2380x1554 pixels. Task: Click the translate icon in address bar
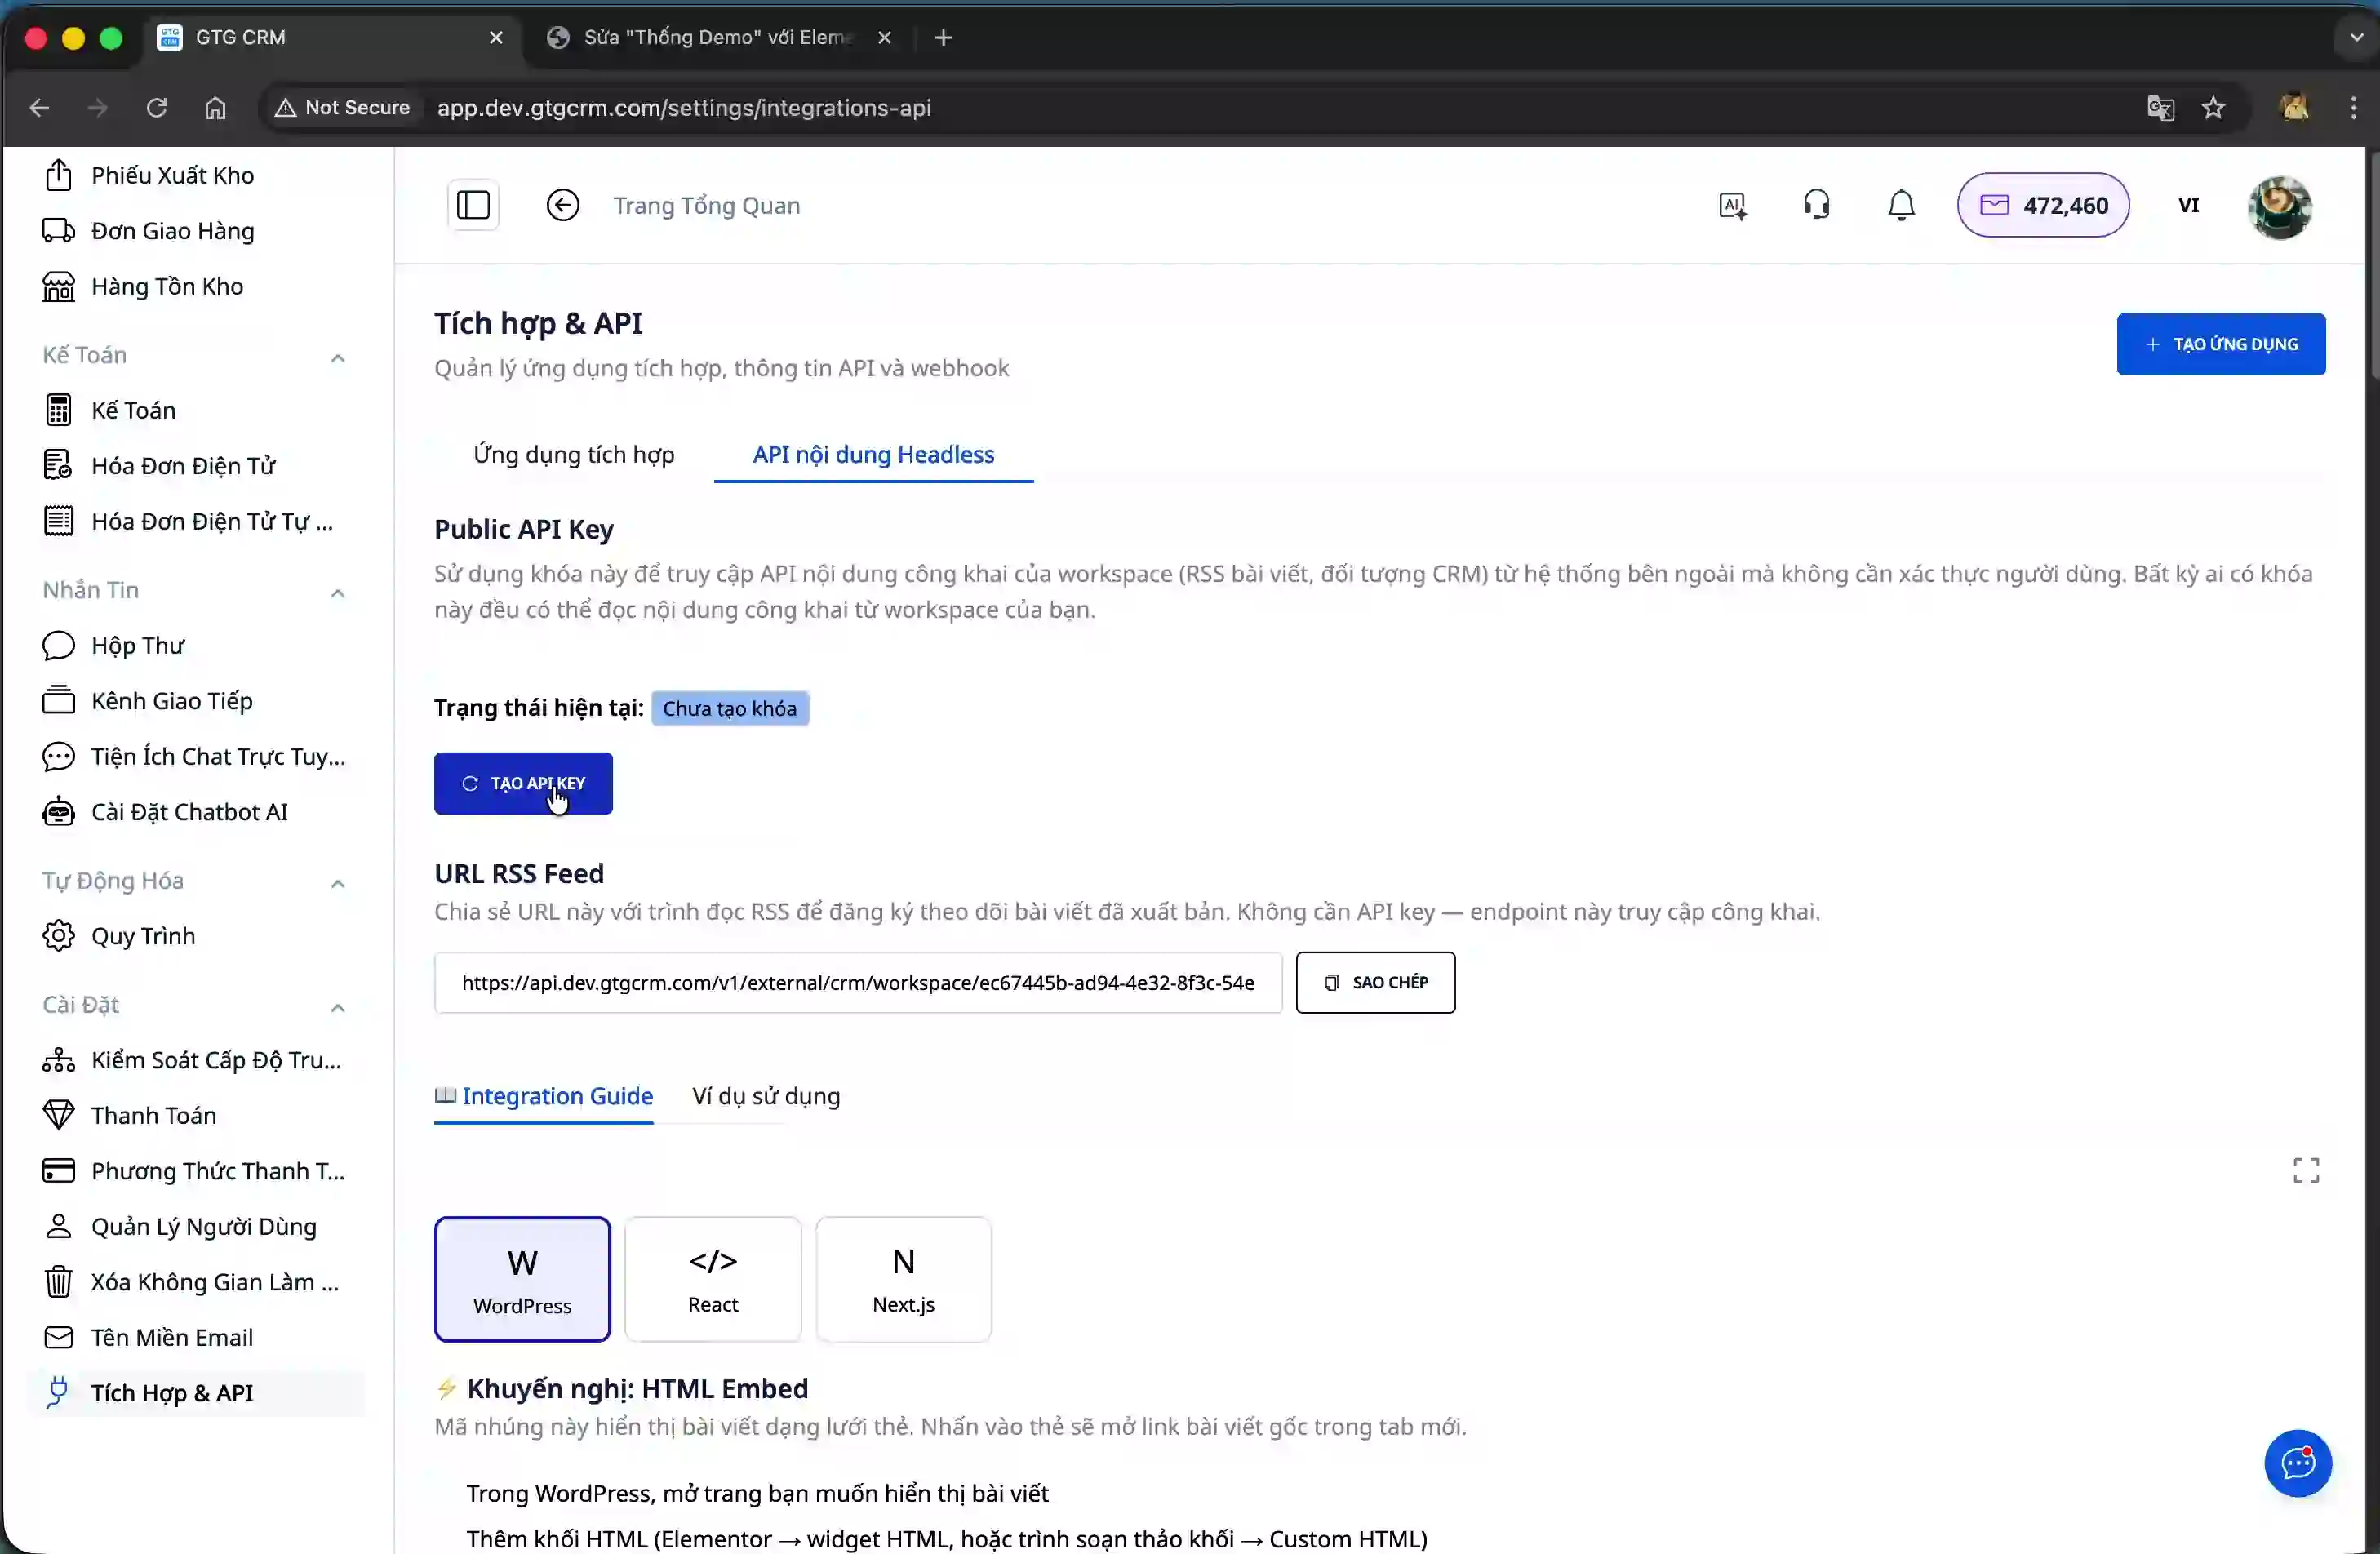[2161, 107]
